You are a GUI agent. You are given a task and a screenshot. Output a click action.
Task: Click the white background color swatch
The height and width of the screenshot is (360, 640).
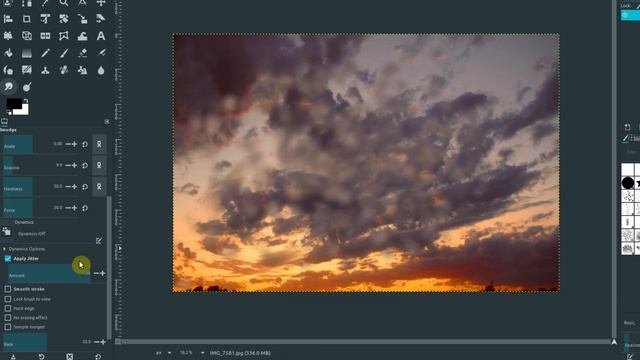[x=25, y=110]
